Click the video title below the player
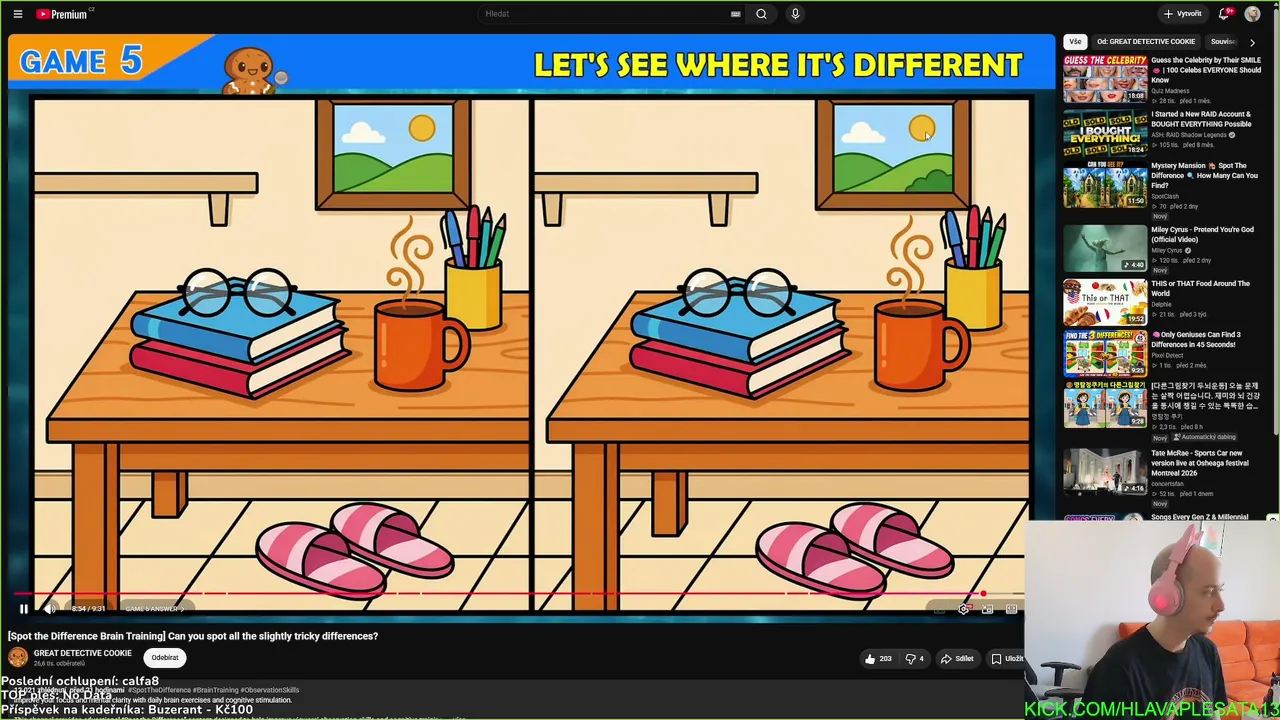Image resolution: width=1280 pixels, height=720 pixels. [193, 636]
